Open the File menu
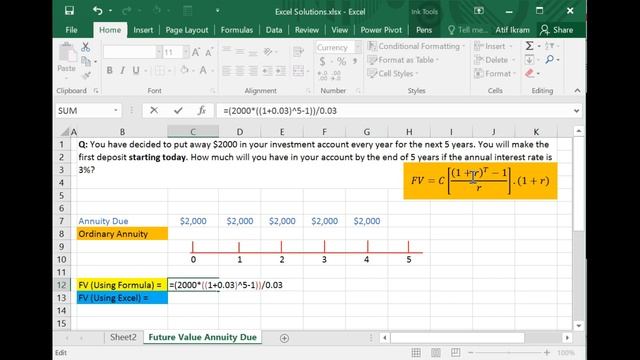 click(x=71, y=30)
